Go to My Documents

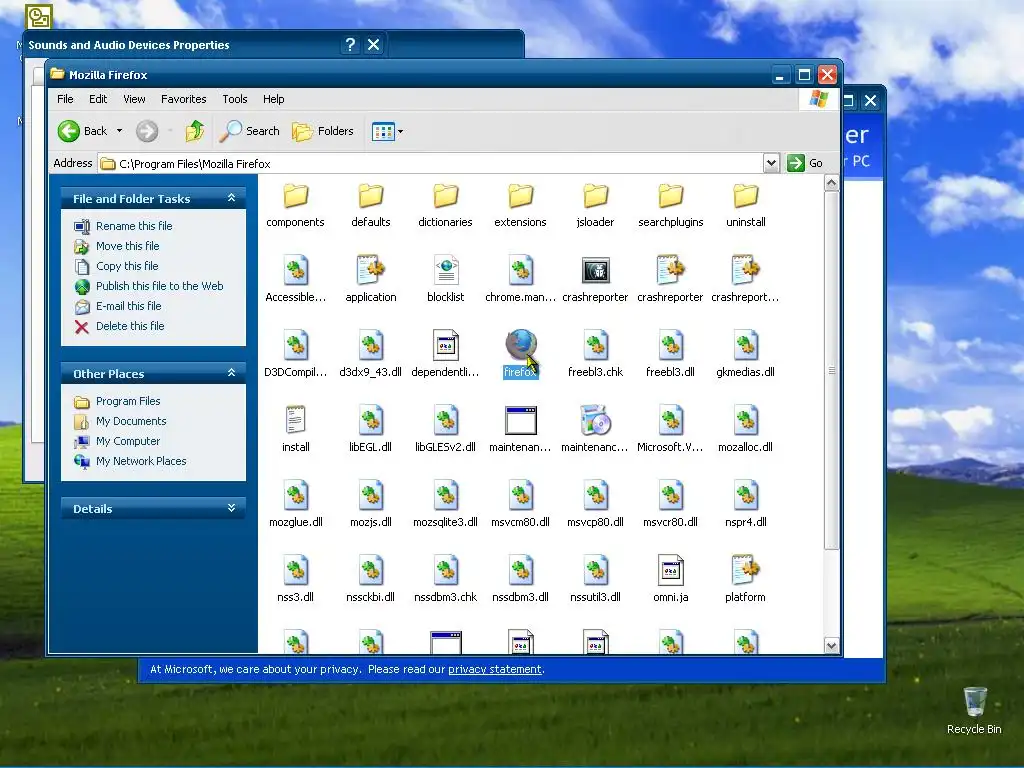point(131,421)
